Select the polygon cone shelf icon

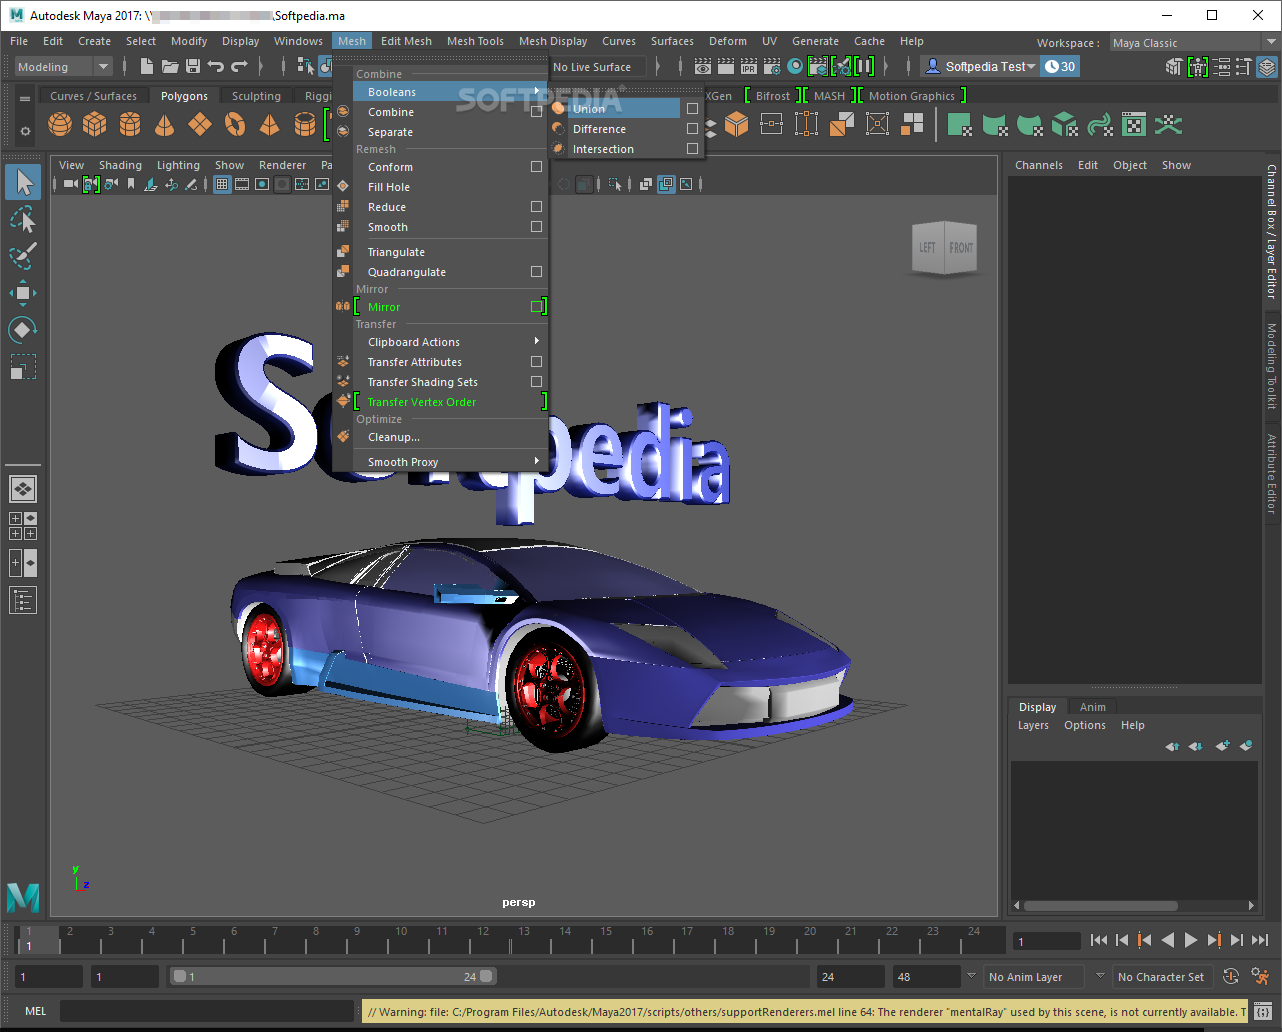tap(165, 124)
